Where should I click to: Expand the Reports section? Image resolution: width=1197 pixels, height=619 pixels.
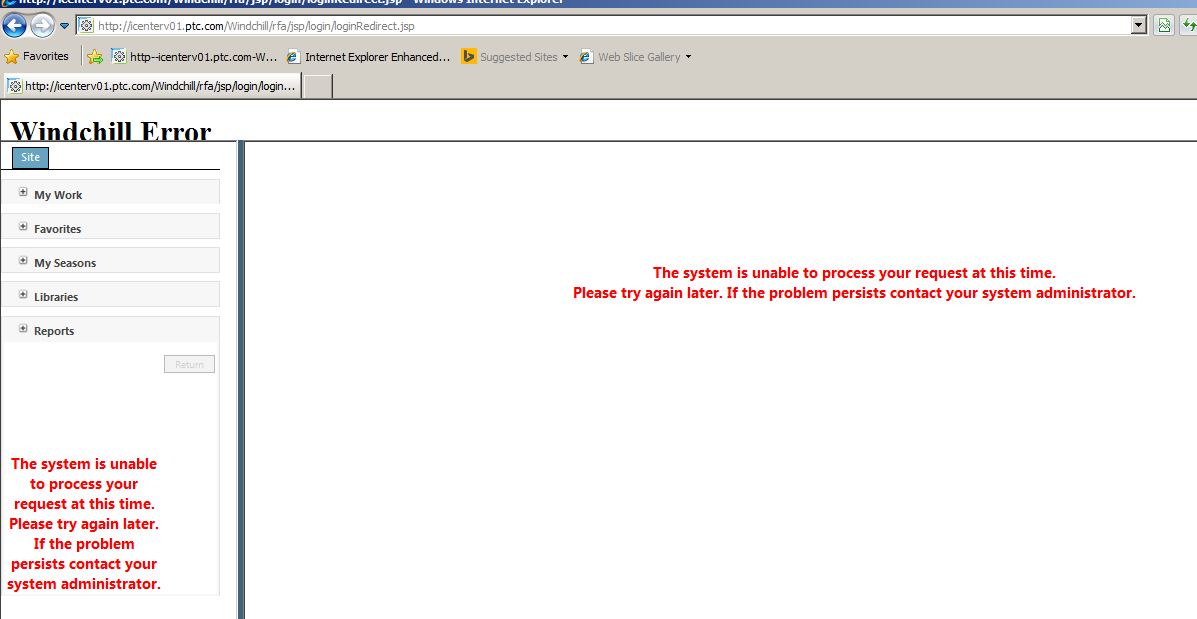click(23, 328)
